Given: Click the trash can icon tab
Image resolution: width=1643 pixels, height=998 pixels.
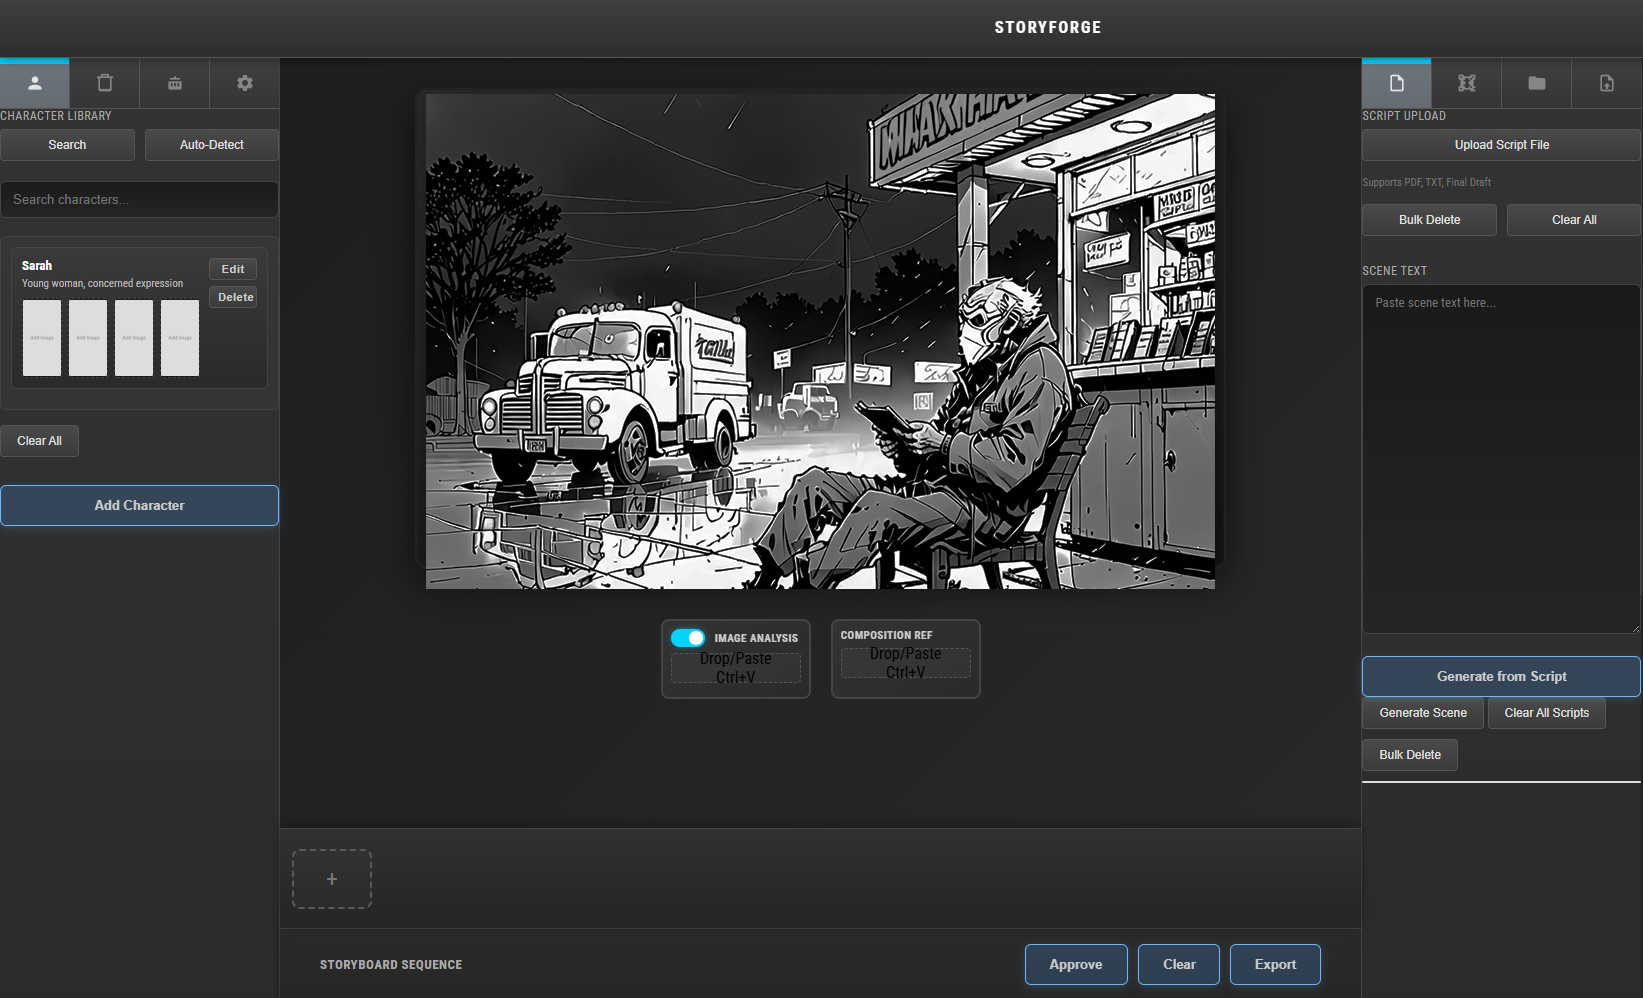Looking at the screenshot, I should pyautogui.click(x=105, y=84).
